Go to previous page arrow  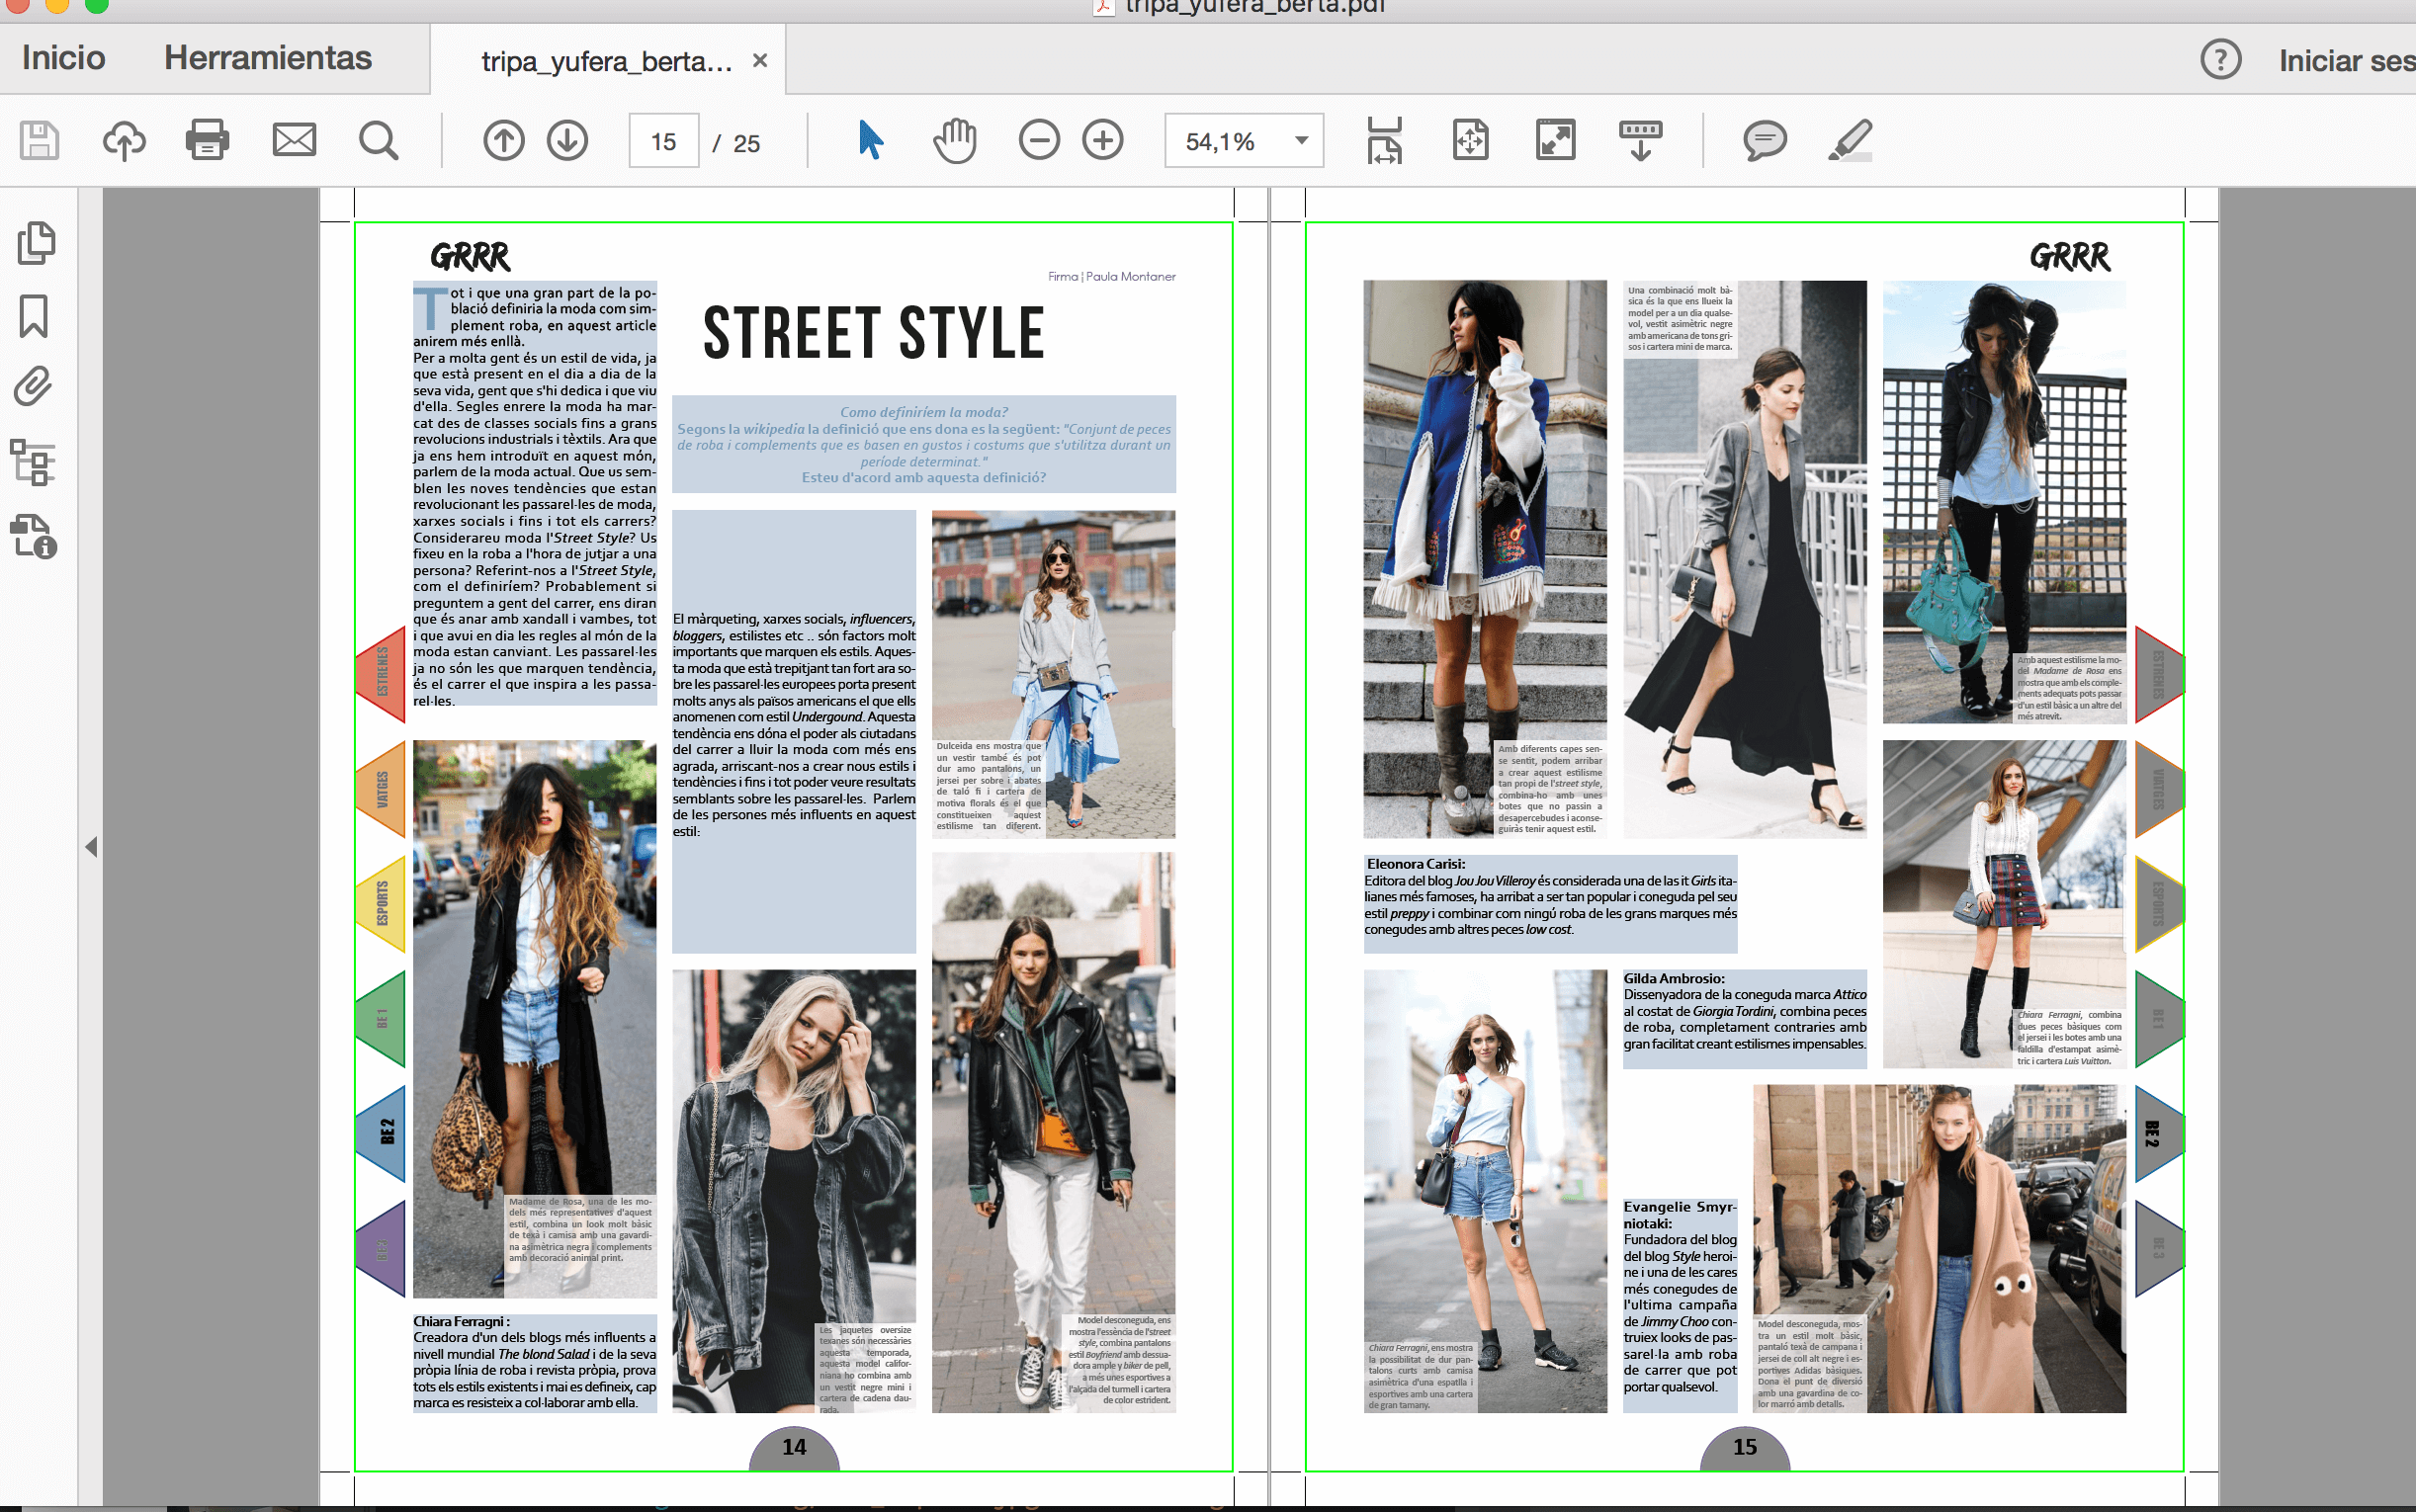point(504,140)
